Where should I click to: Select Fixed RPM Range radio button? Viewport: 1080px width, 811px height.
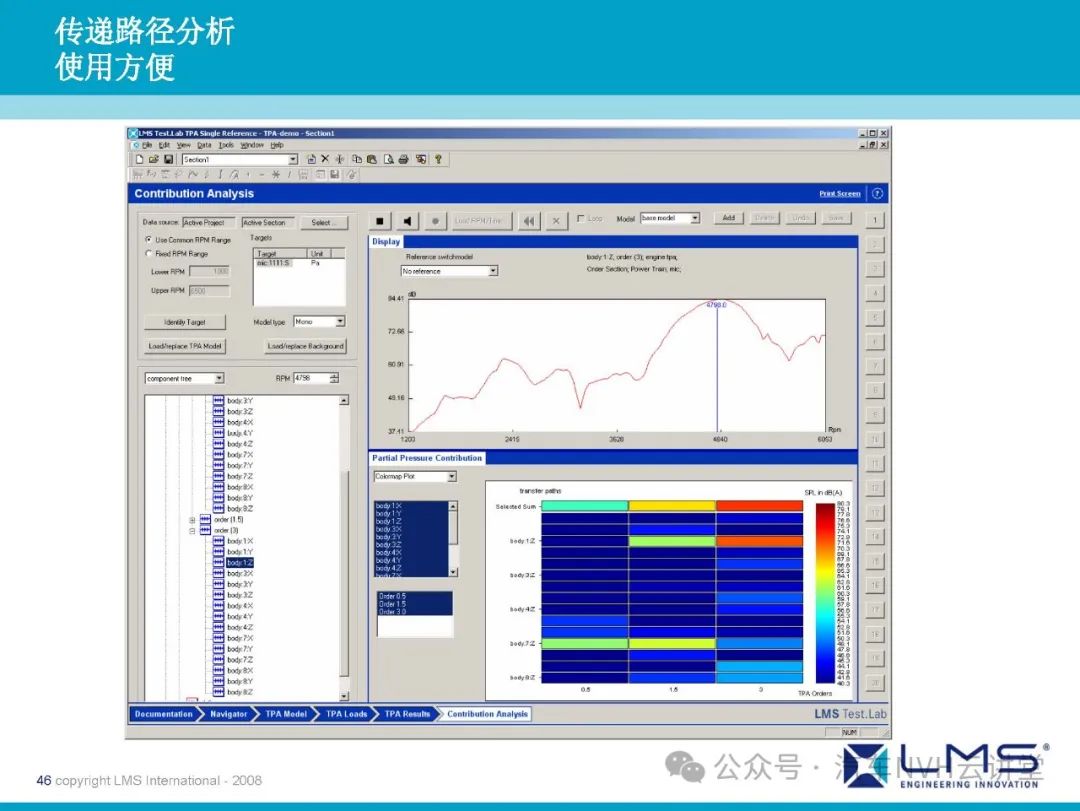[x=149, y=254]
